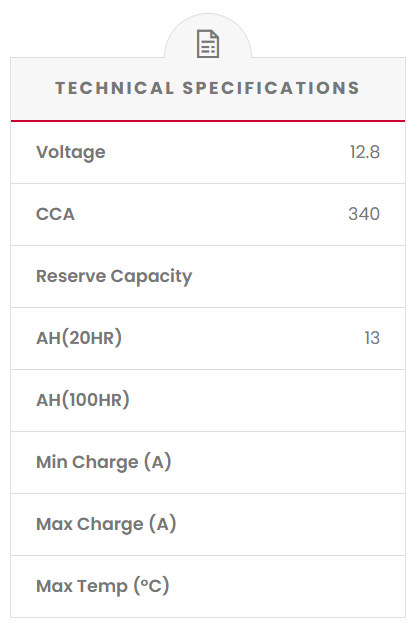418x631 pixels.
Task: Click the Min Charge (A) label
Action: [104, 462]
